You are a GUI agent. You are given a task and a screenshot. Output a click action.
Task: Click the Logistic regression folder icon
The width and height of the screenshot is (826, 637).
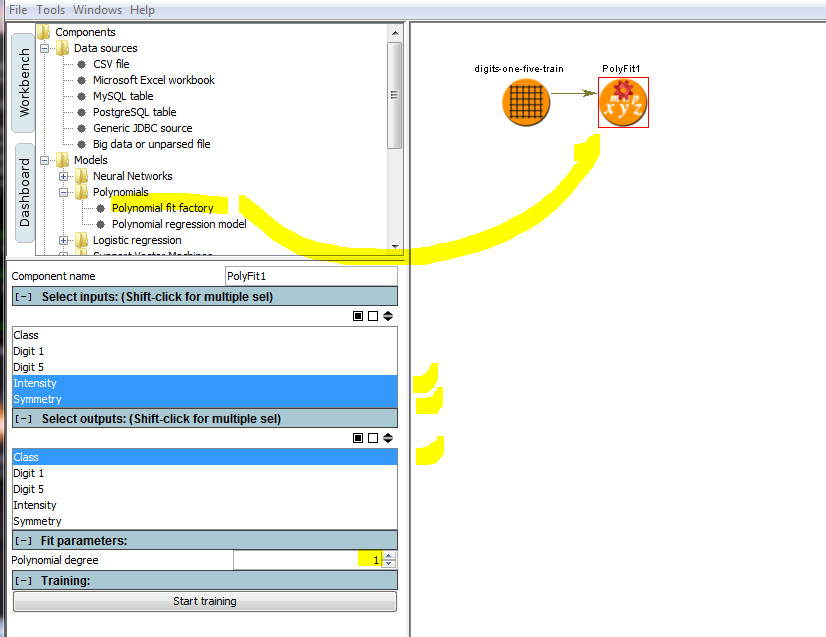click(81, 240)
